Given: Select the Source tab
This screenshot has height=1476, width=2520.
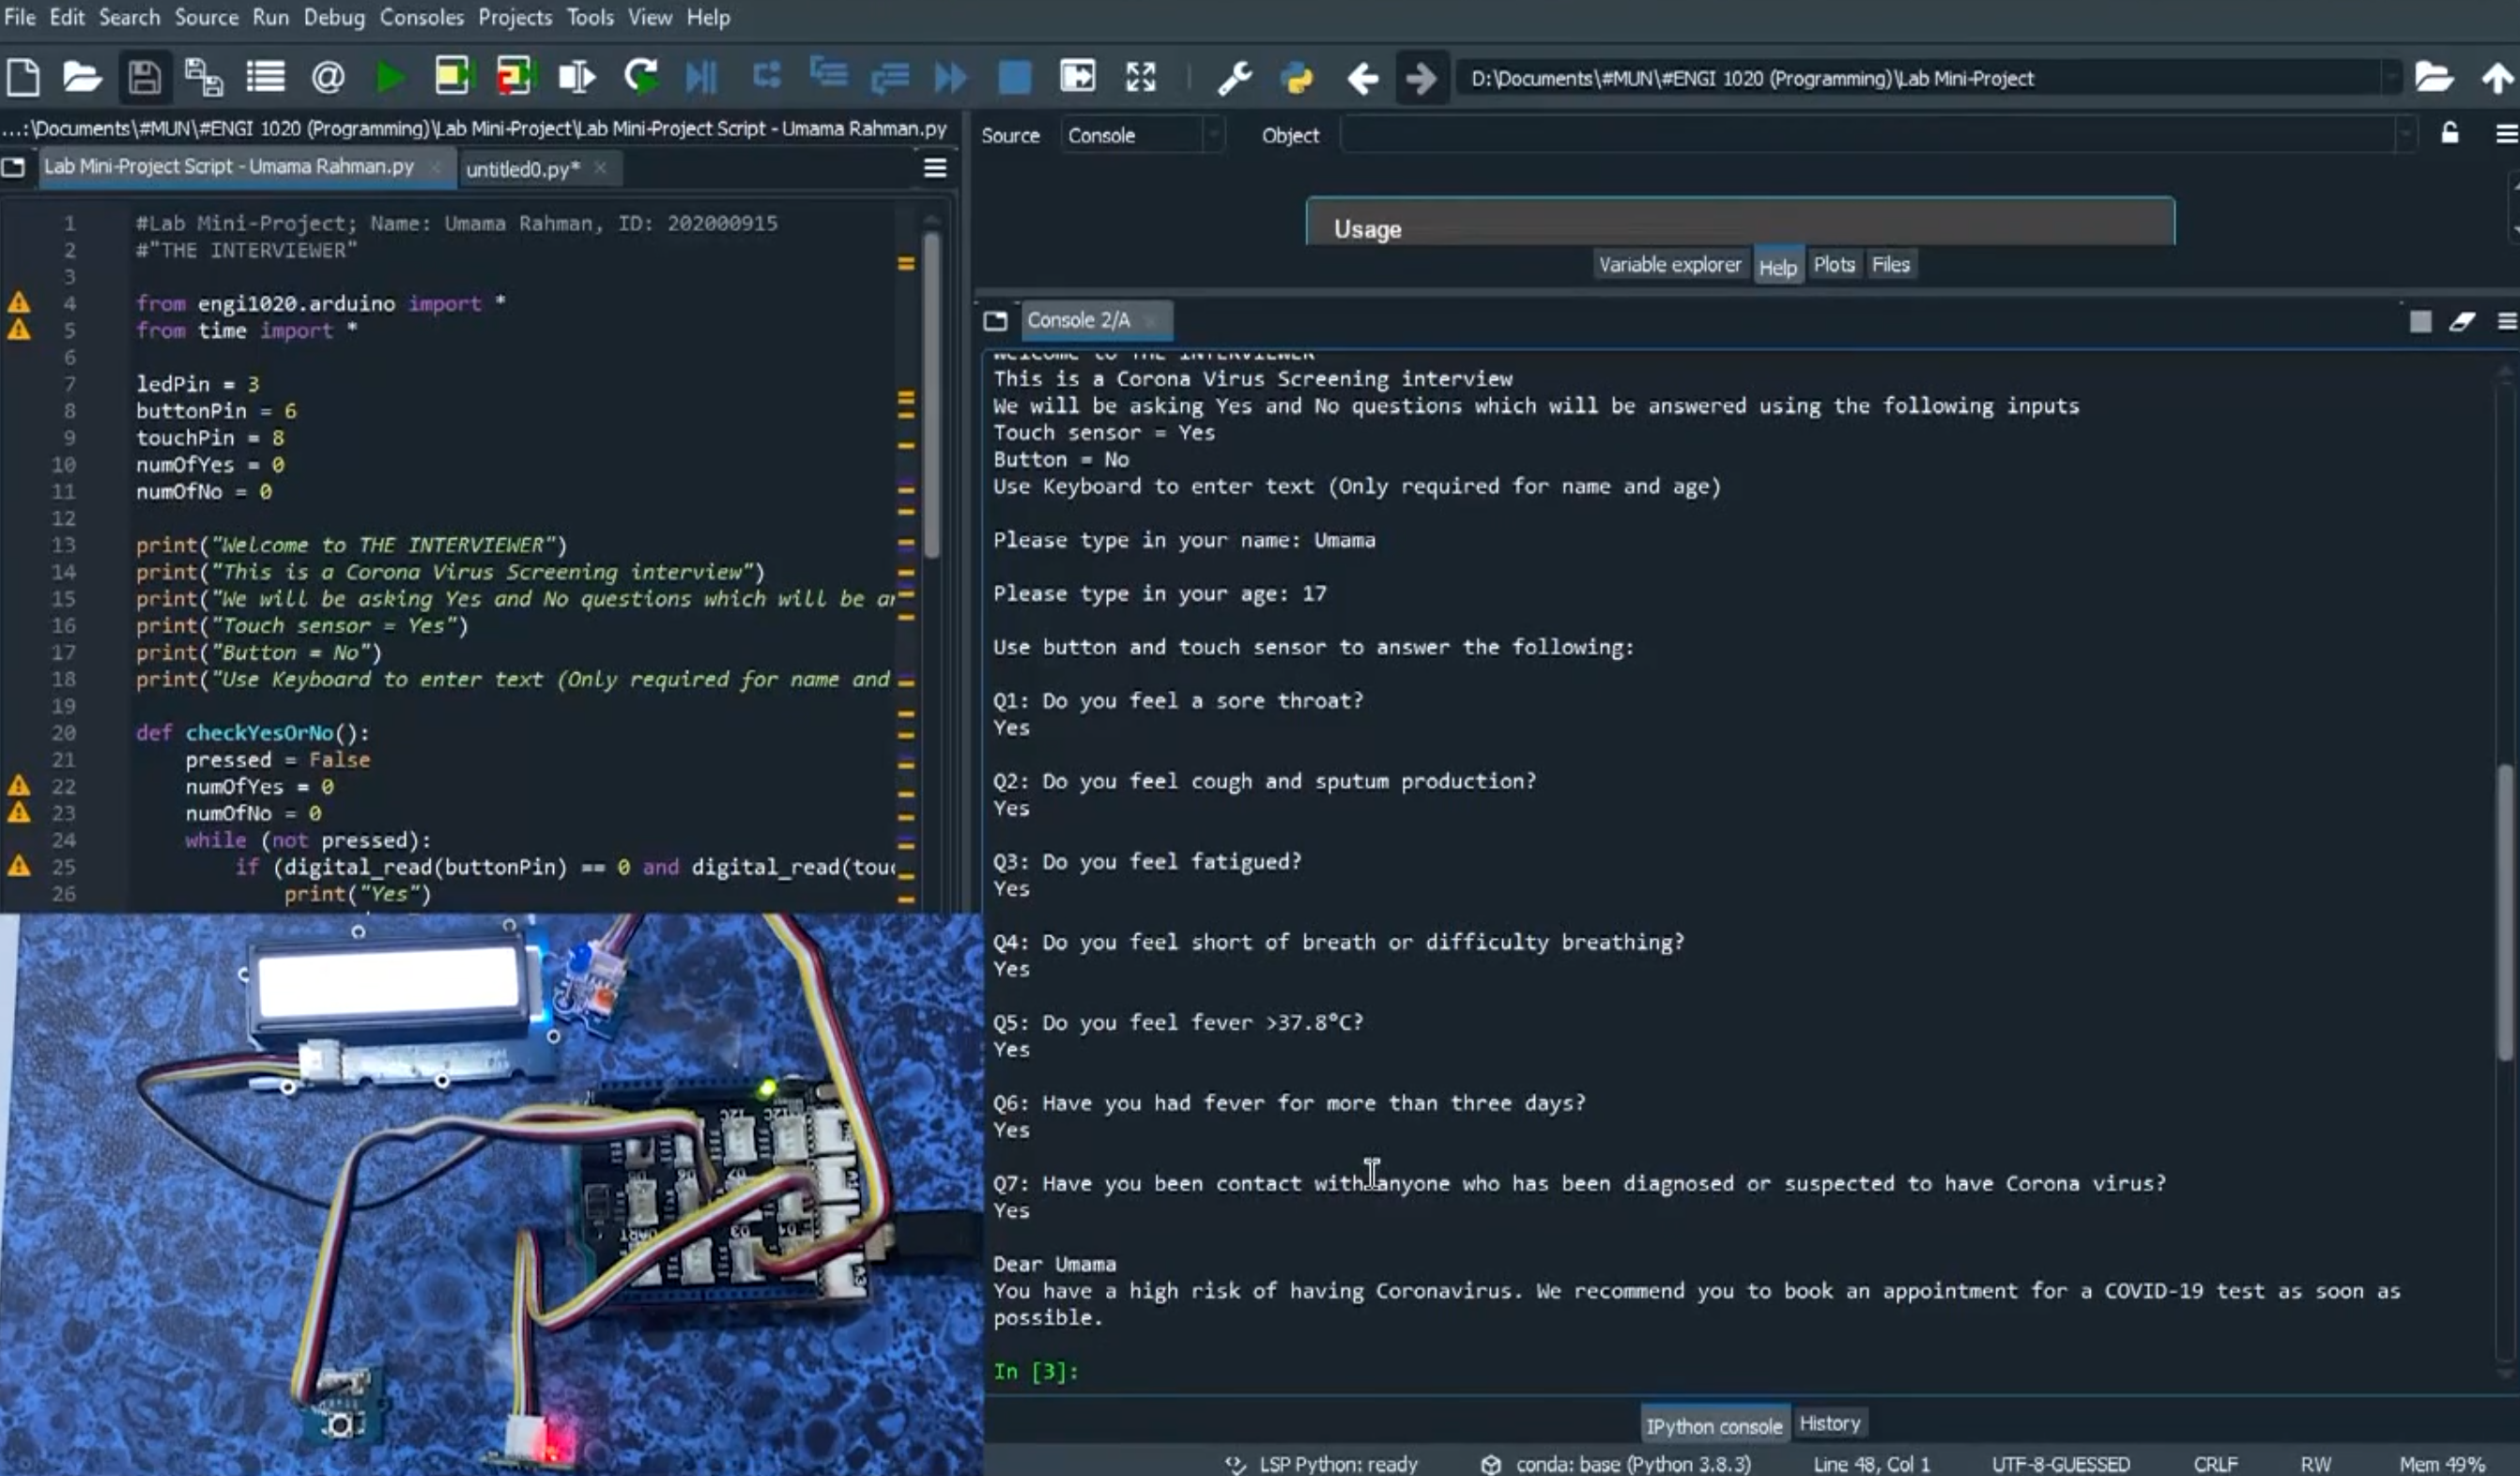Looking at the screenshot, I should click(1009, 135).
